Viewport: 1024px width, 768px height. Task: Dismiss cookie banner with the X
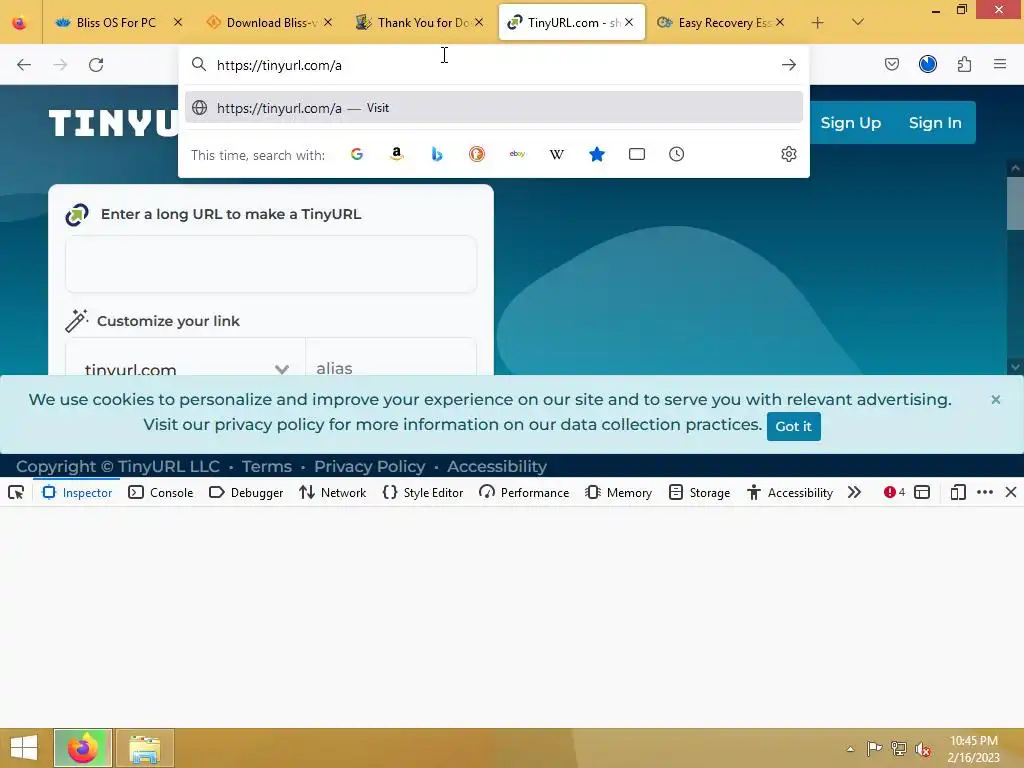point(995,399)
